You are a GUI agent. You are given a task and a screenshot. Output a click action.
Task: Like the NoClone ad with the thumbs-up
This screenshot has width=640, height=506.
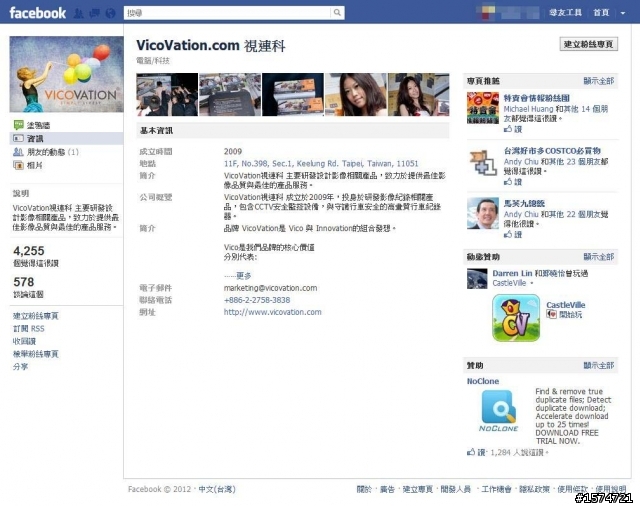click(x=476, y=452)
